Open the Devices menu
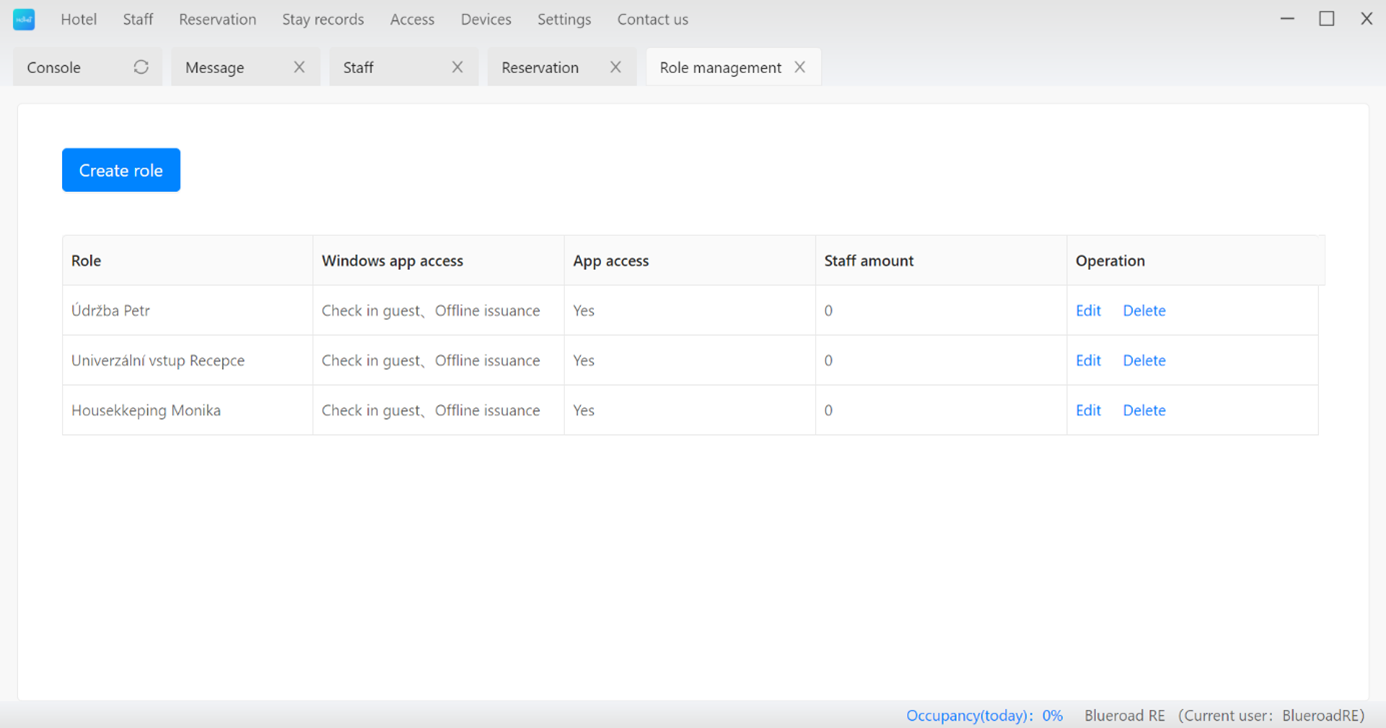This screenshot has width=1386, height=728. [x=486, y=19]
